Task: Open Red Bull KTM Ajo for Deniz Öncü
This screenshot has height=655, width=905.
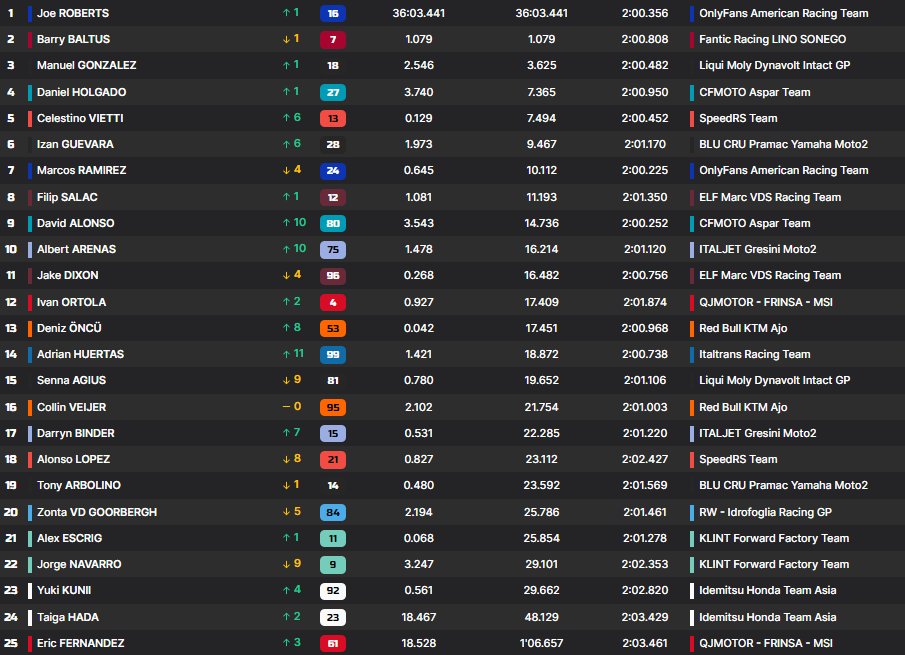Action: tap(743, 328)
